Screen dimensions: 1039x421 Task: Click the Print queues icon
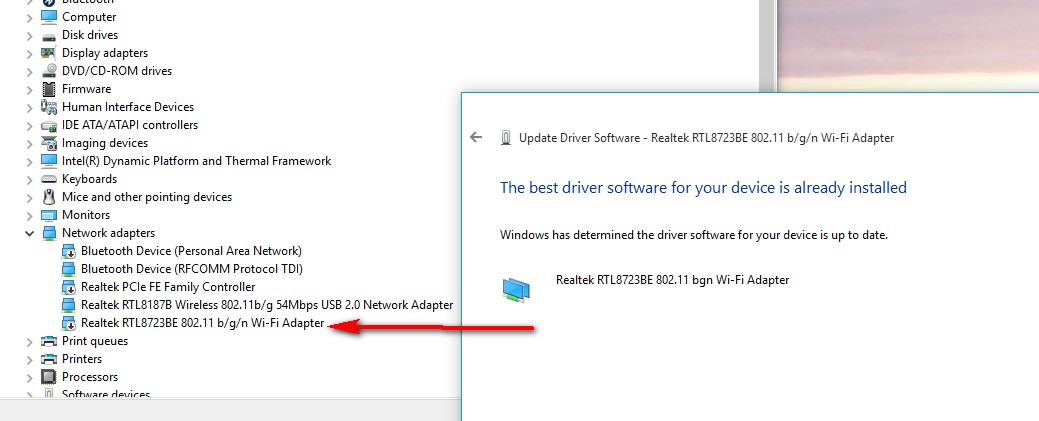click(x=49, y=341)
